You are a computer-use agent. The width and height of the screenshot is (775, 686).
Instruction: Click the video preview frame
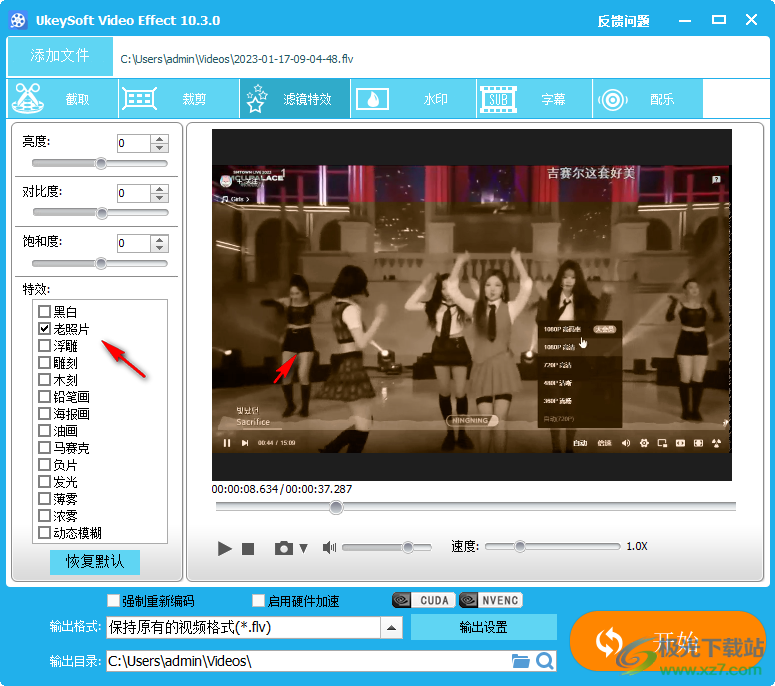point(472,304)
